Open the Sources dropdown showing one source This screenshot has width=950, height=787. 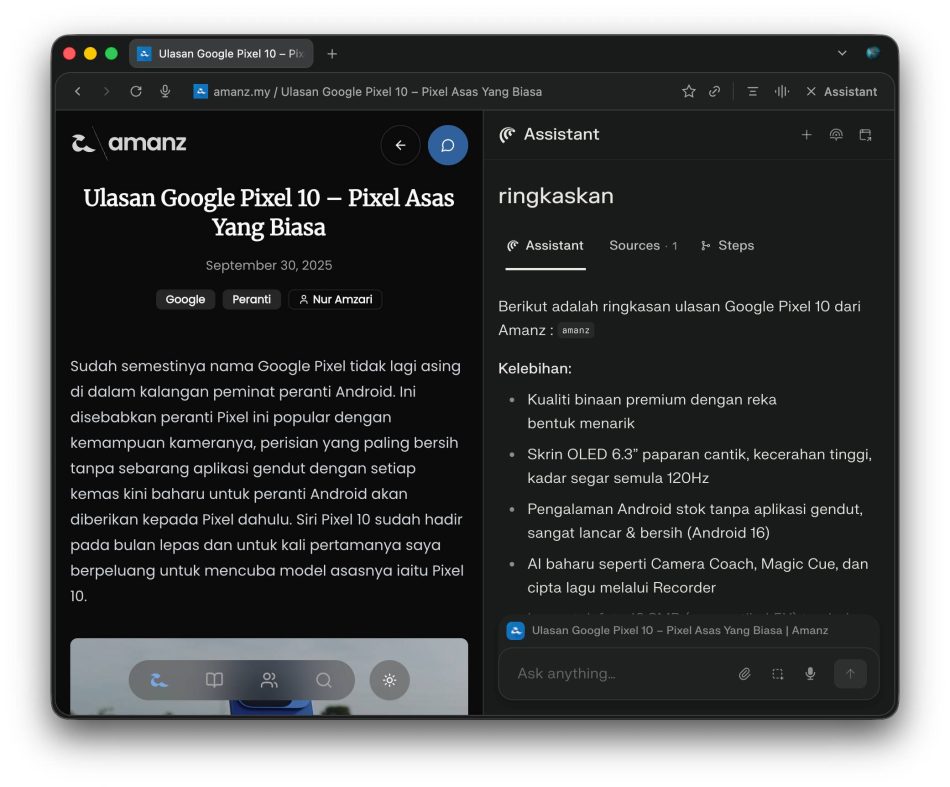[643, 245]
